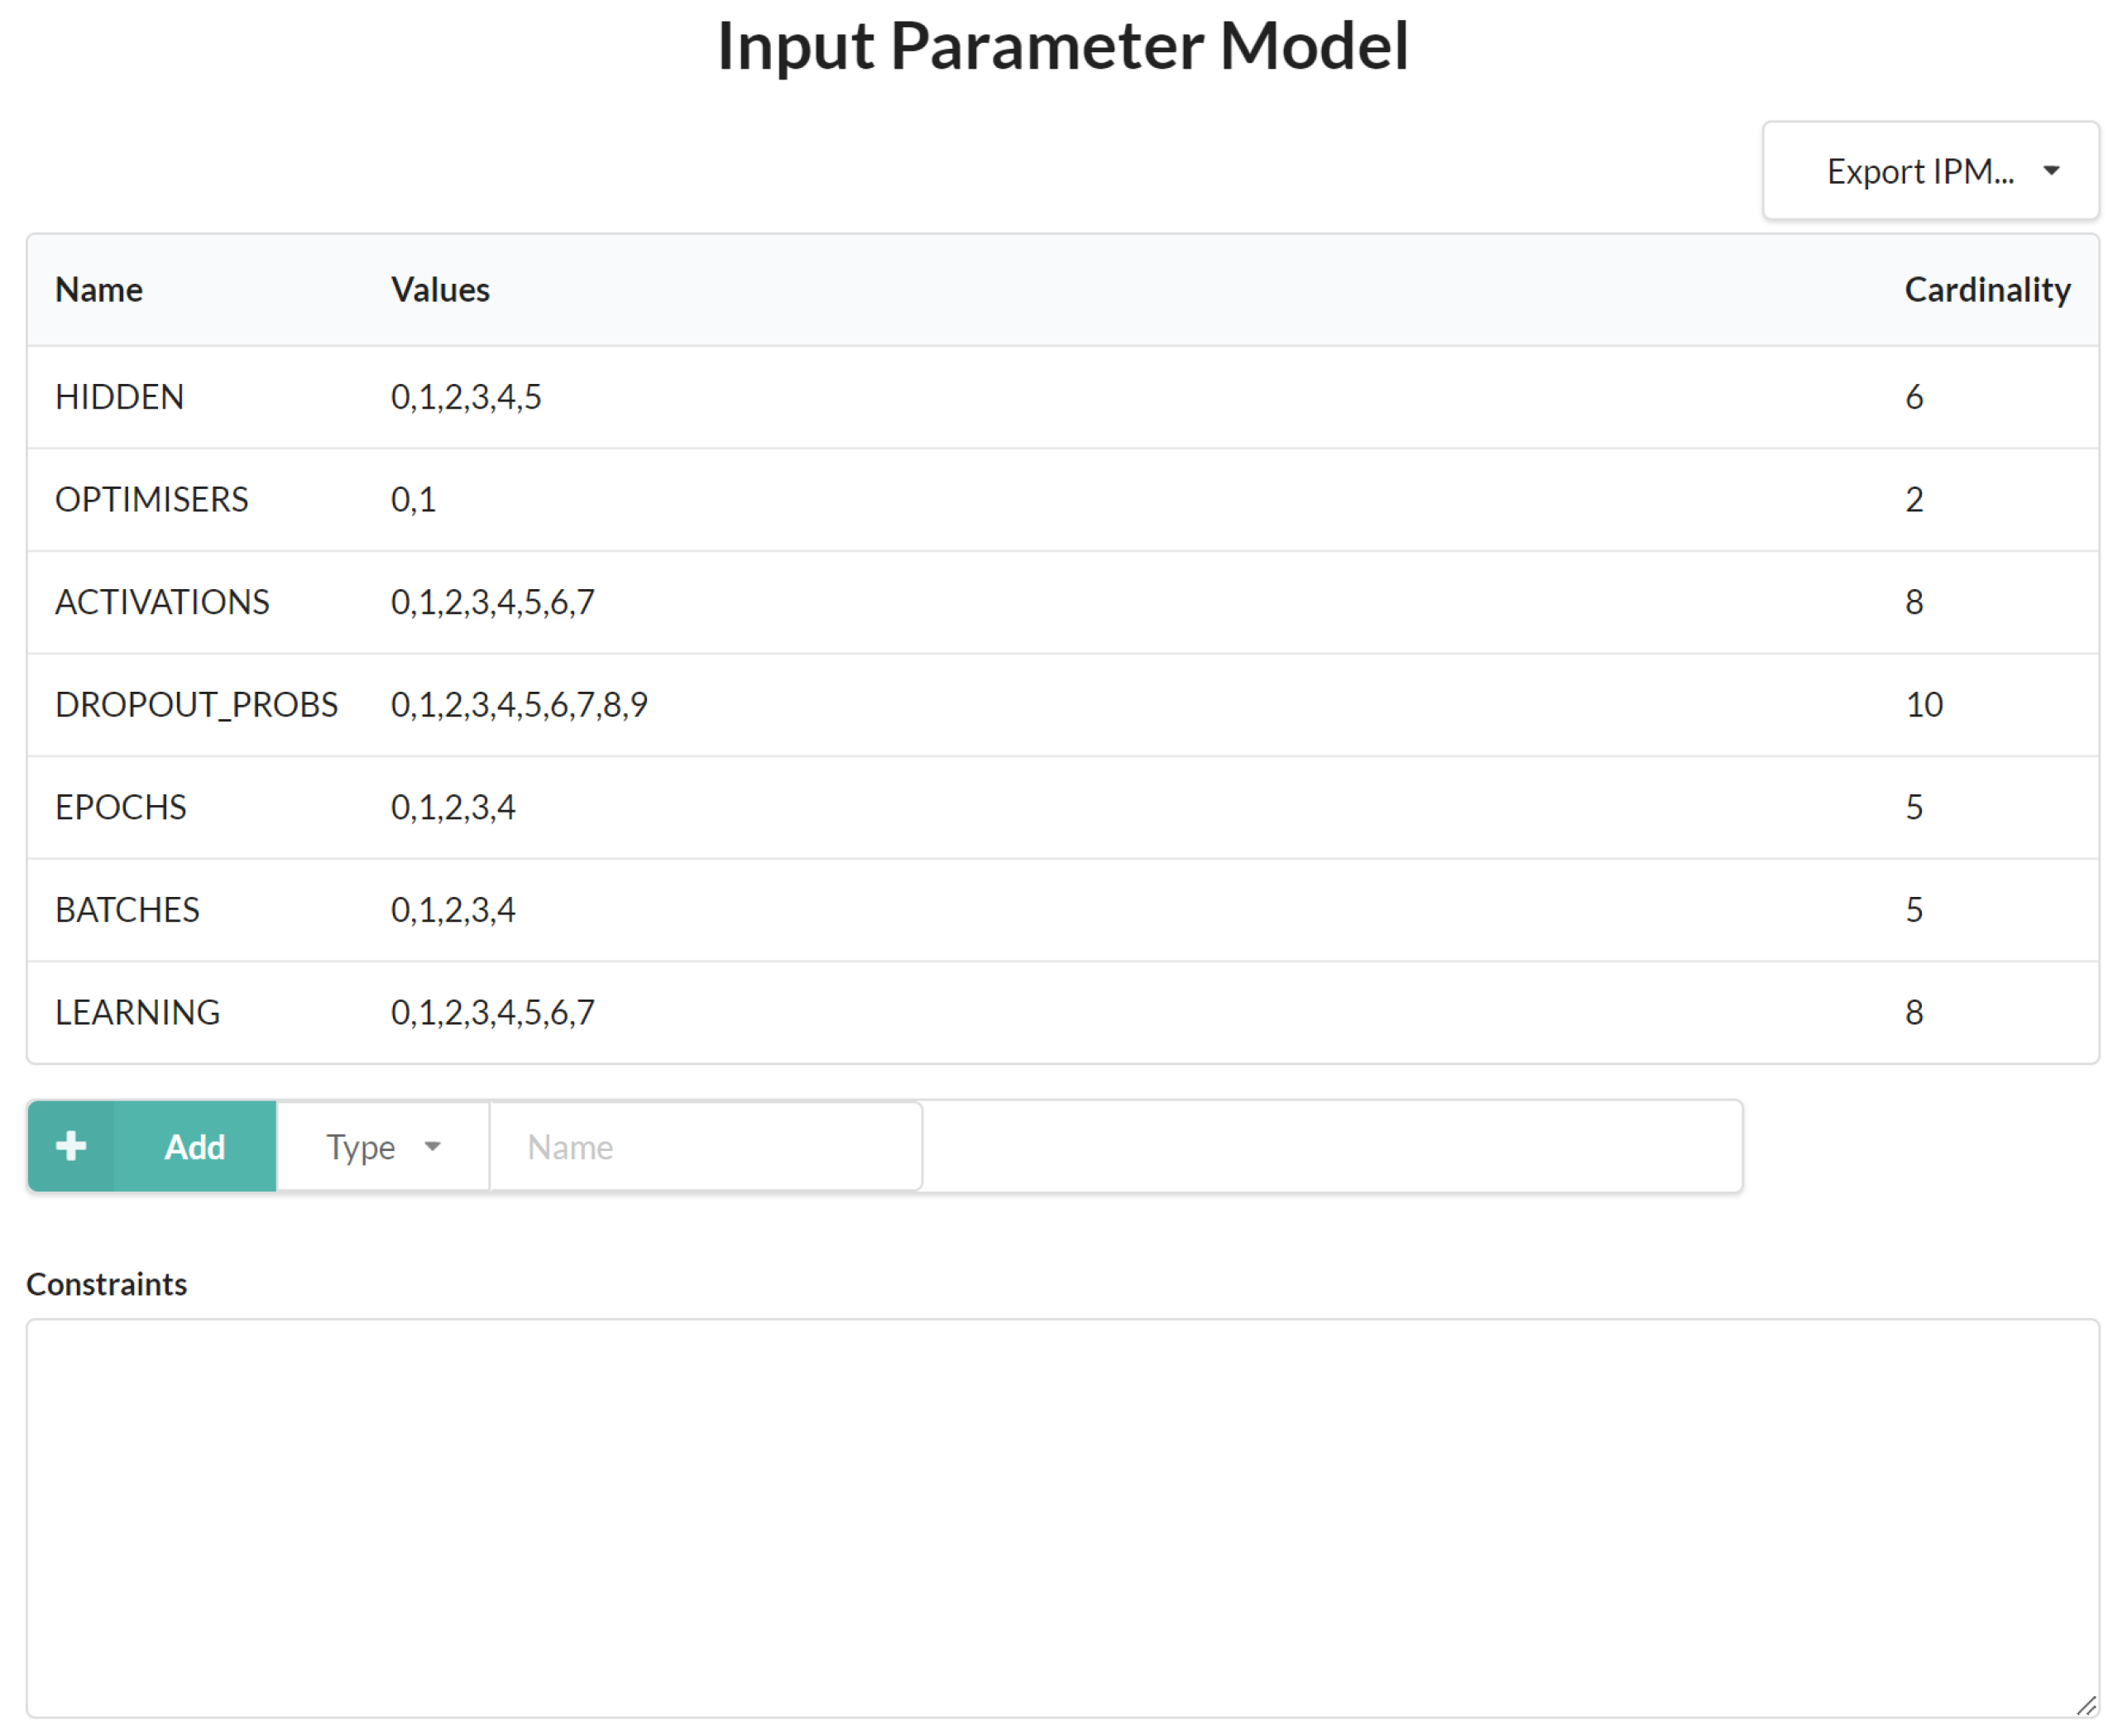Screen dimensions: 2127x1736
Task: Click the Cardinality column header
Action: pyautogui.click(x=1986, y=290)
